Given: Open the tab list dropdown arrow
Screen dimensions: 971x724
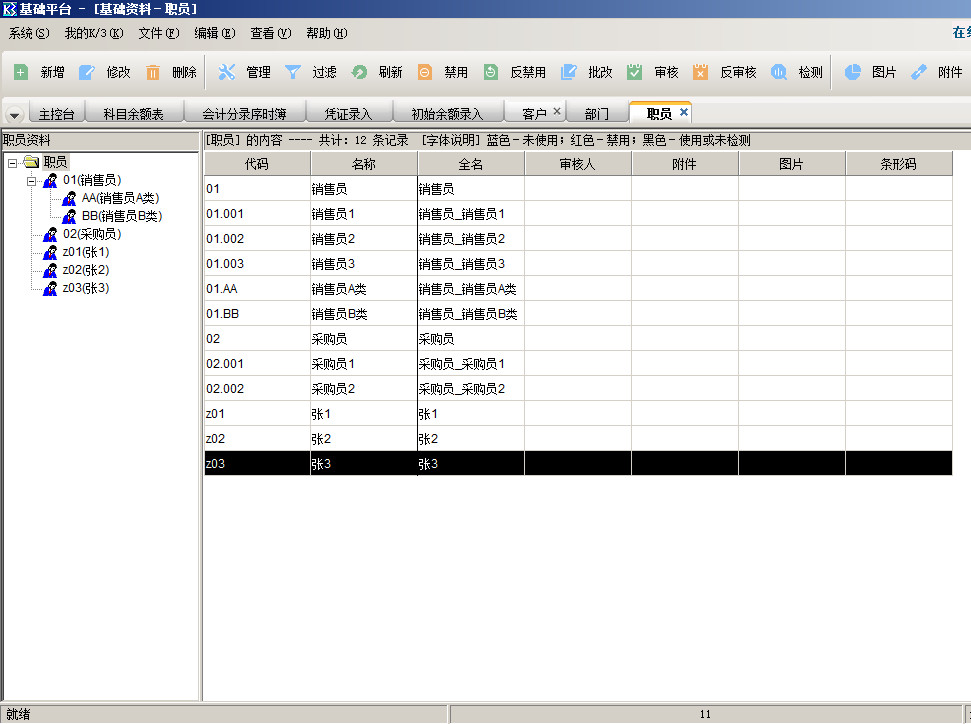Looking at the screenshot, I should pyautogui.click(x=14, y=114).
